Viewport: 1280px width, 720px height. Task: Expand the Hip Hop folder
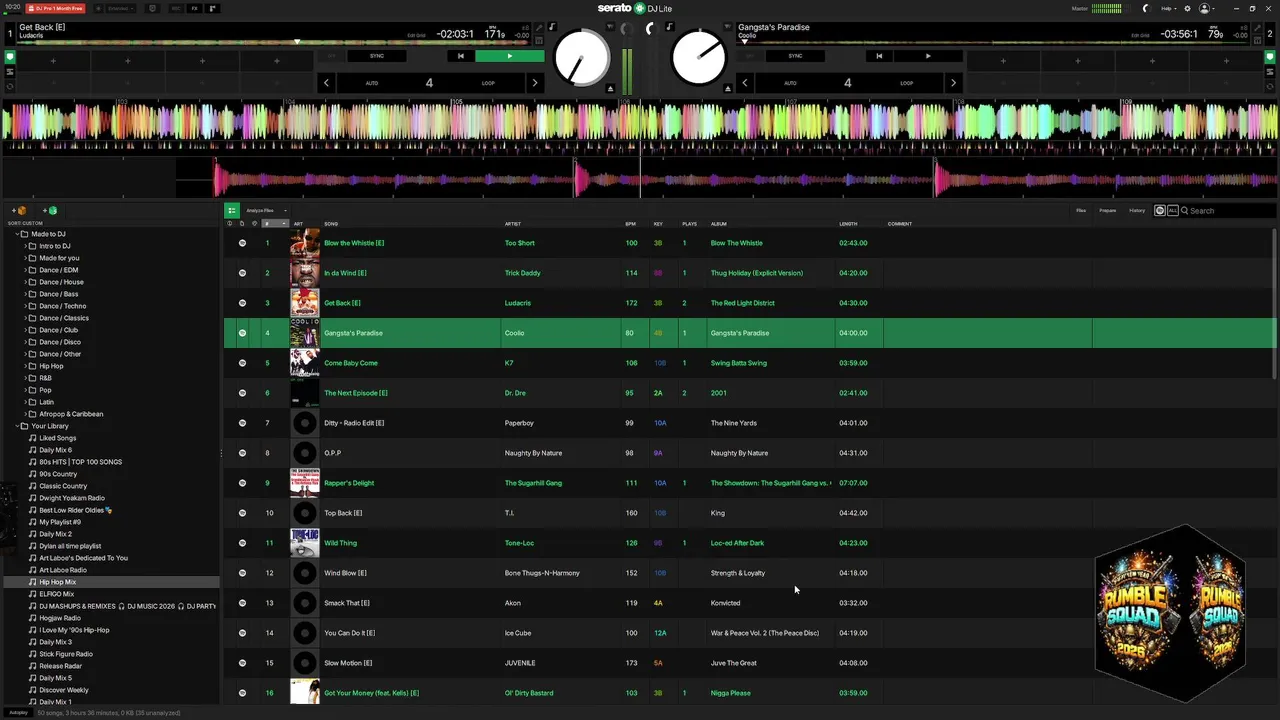[26, 366]
